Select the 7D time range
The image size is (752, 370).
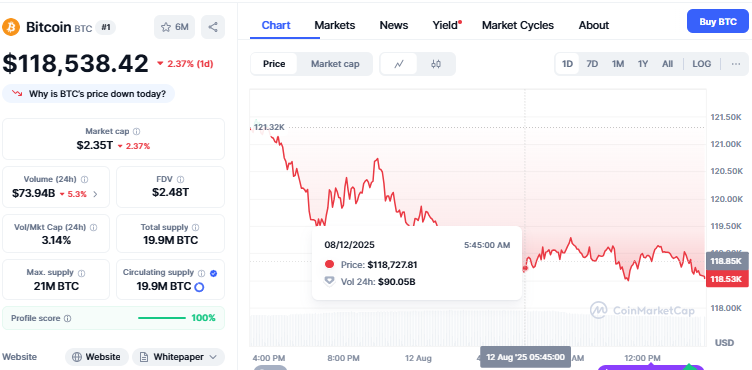[592, 64]
